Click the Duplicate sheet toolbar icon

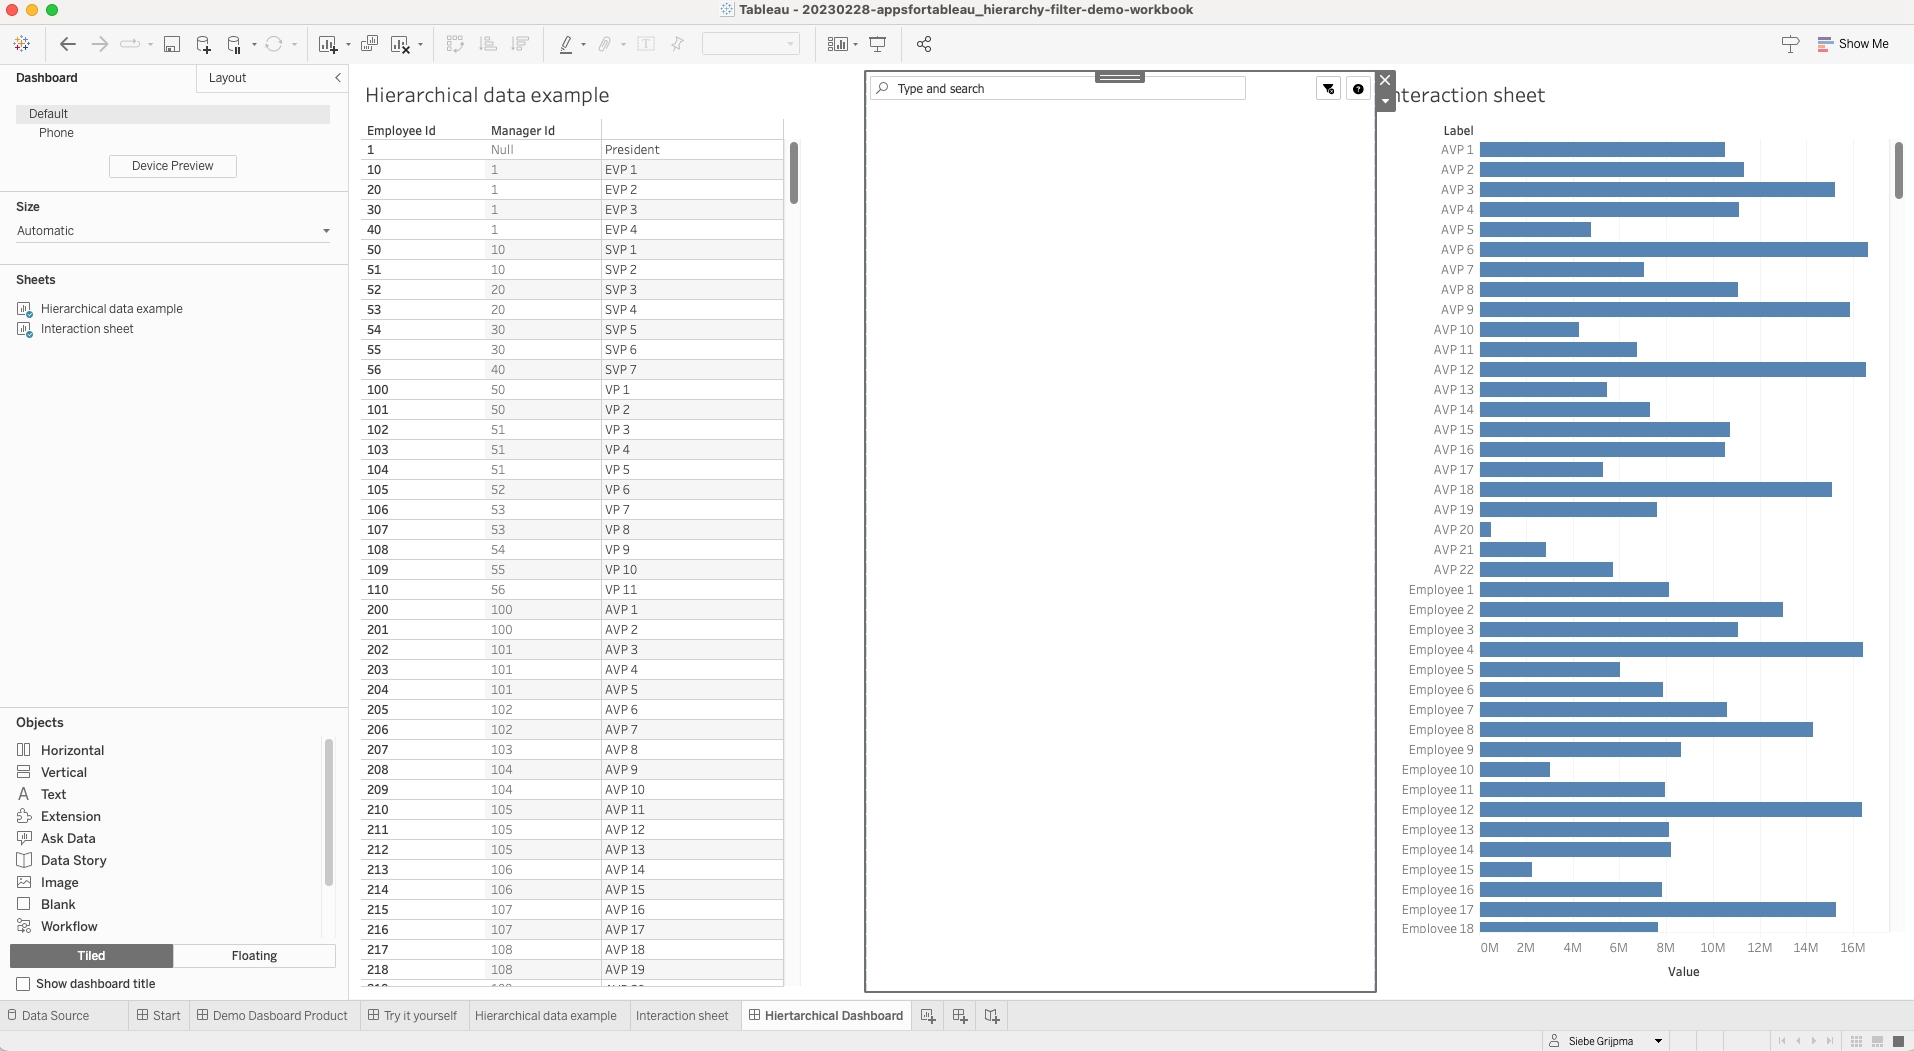369,44
